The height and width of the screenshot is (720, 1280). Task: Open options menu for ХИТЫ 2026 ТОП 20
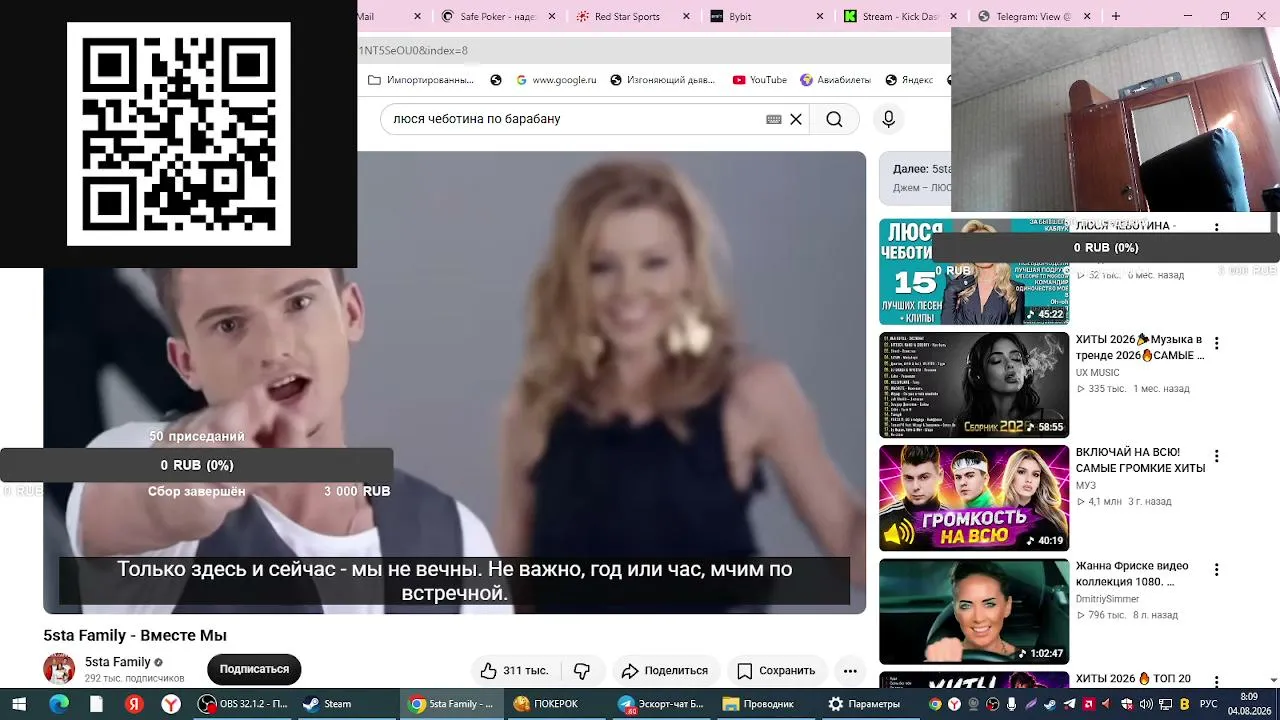(1217, 679)
